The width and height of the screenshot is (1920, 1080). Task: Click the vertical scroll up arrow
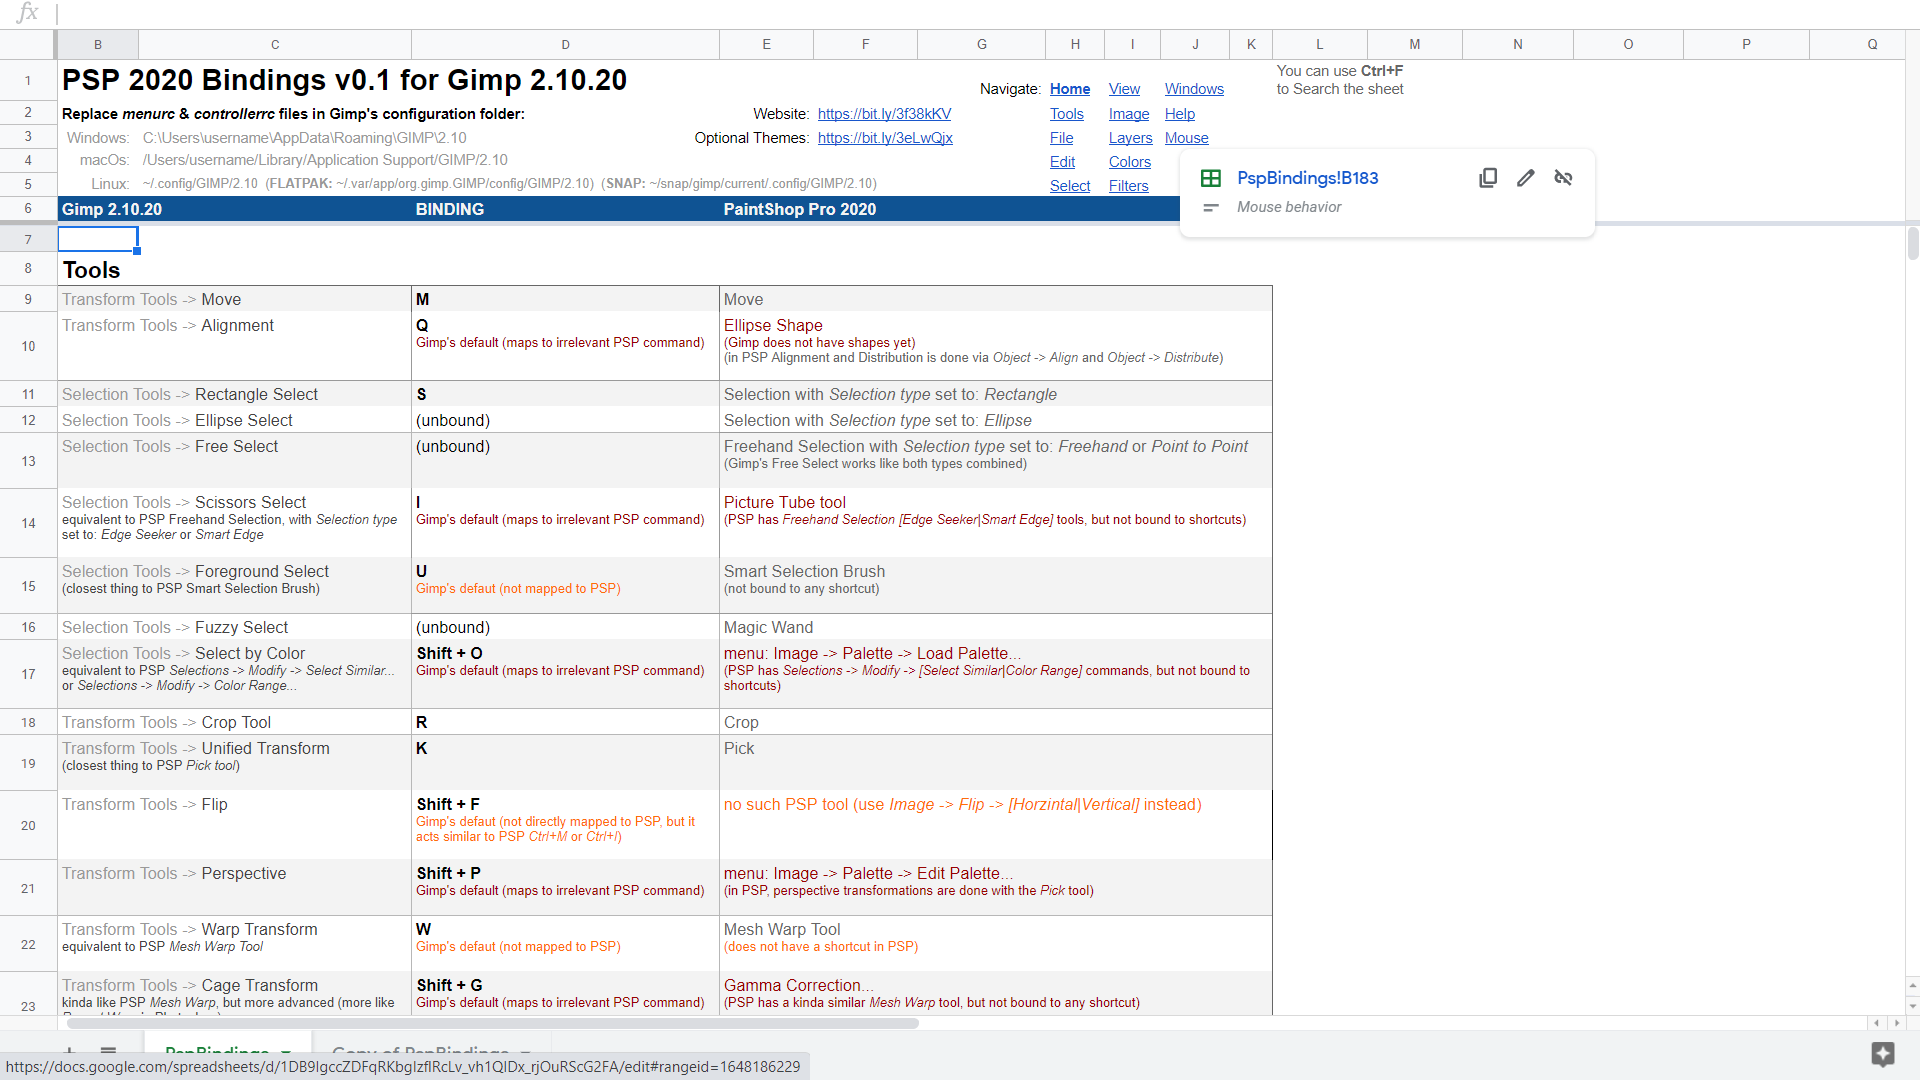pyautogui.click(x=1912, y=984)
